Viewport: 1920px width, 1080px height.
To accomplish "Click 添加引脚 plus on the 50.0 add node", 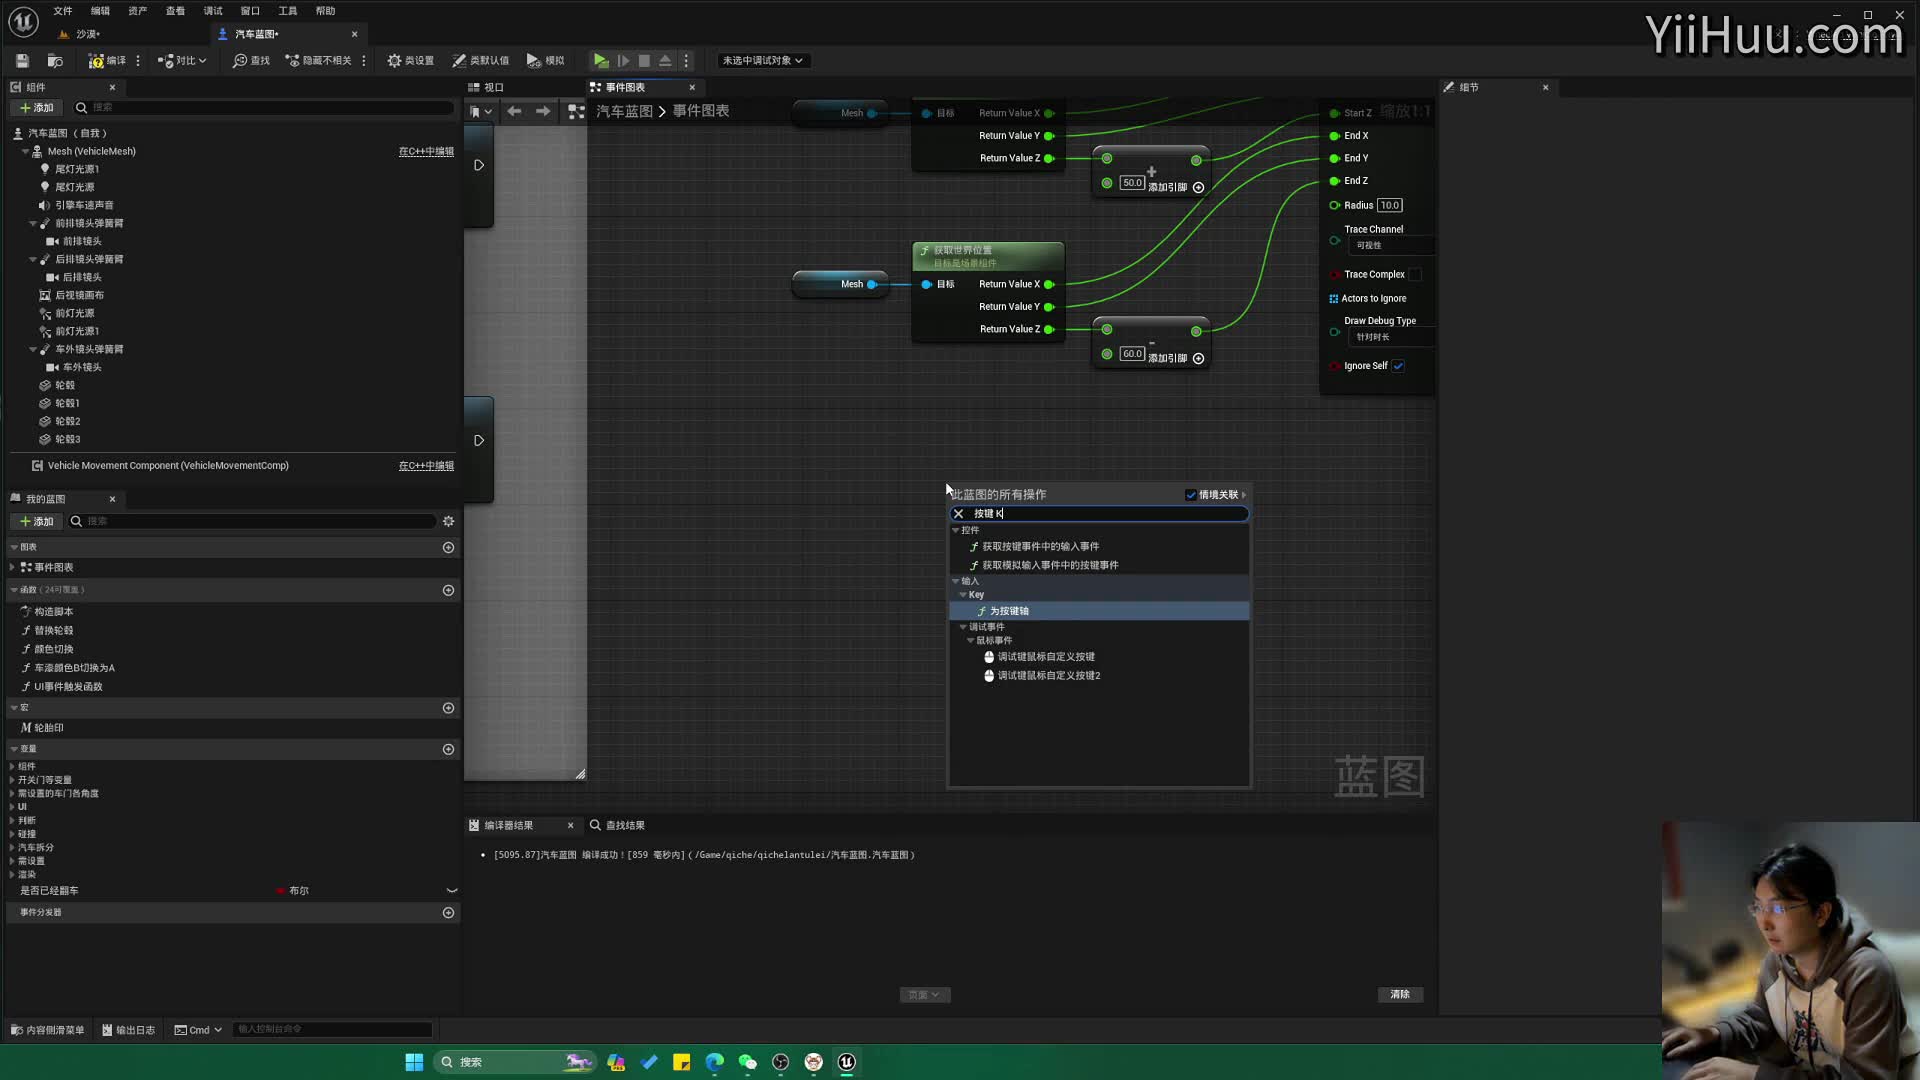I will point(1198,188).
